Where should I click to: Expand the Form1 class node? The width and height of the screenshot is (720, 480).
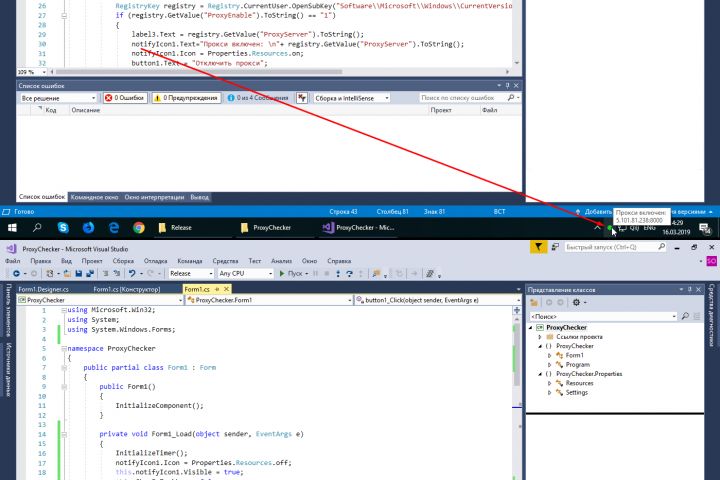[x=549, y=356]
